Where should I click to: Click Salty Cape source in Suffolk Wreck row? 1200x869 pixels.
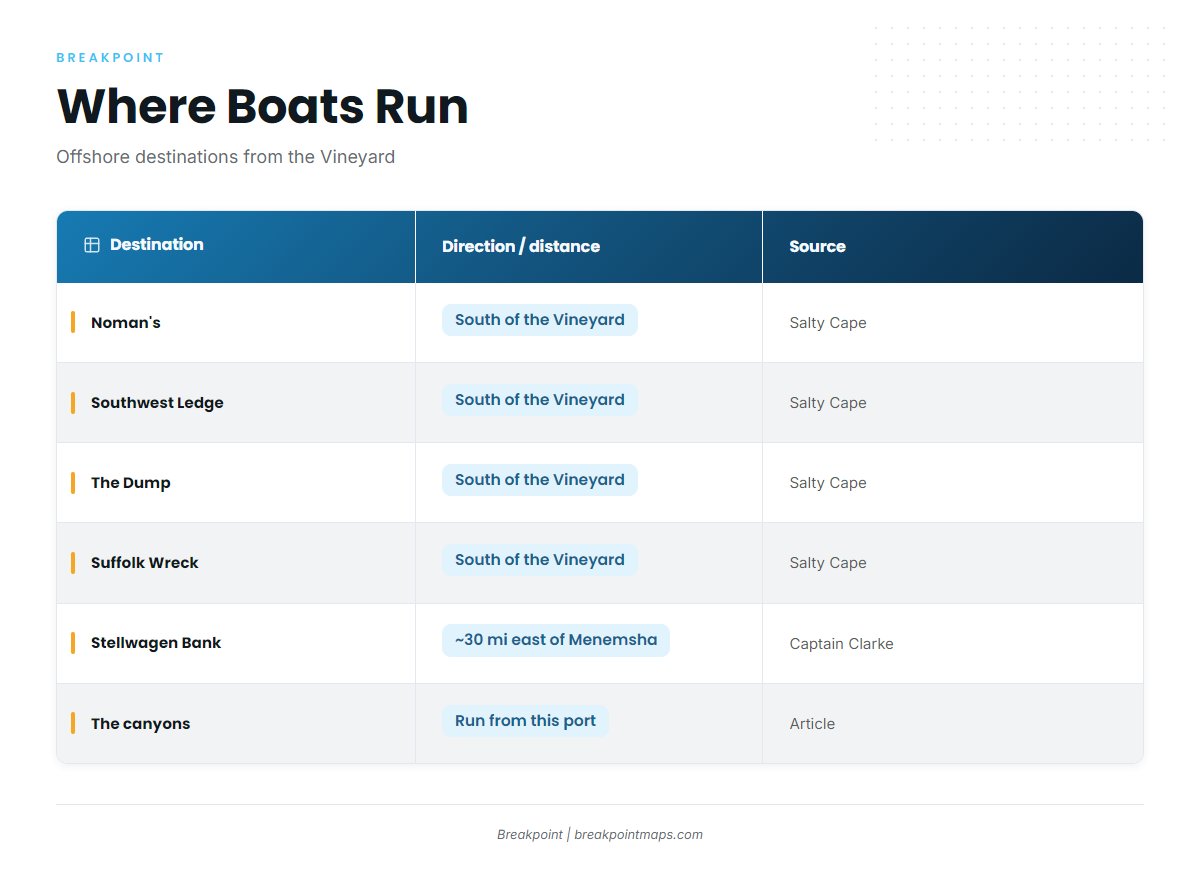pyautogui.click(x=828, y=563)
